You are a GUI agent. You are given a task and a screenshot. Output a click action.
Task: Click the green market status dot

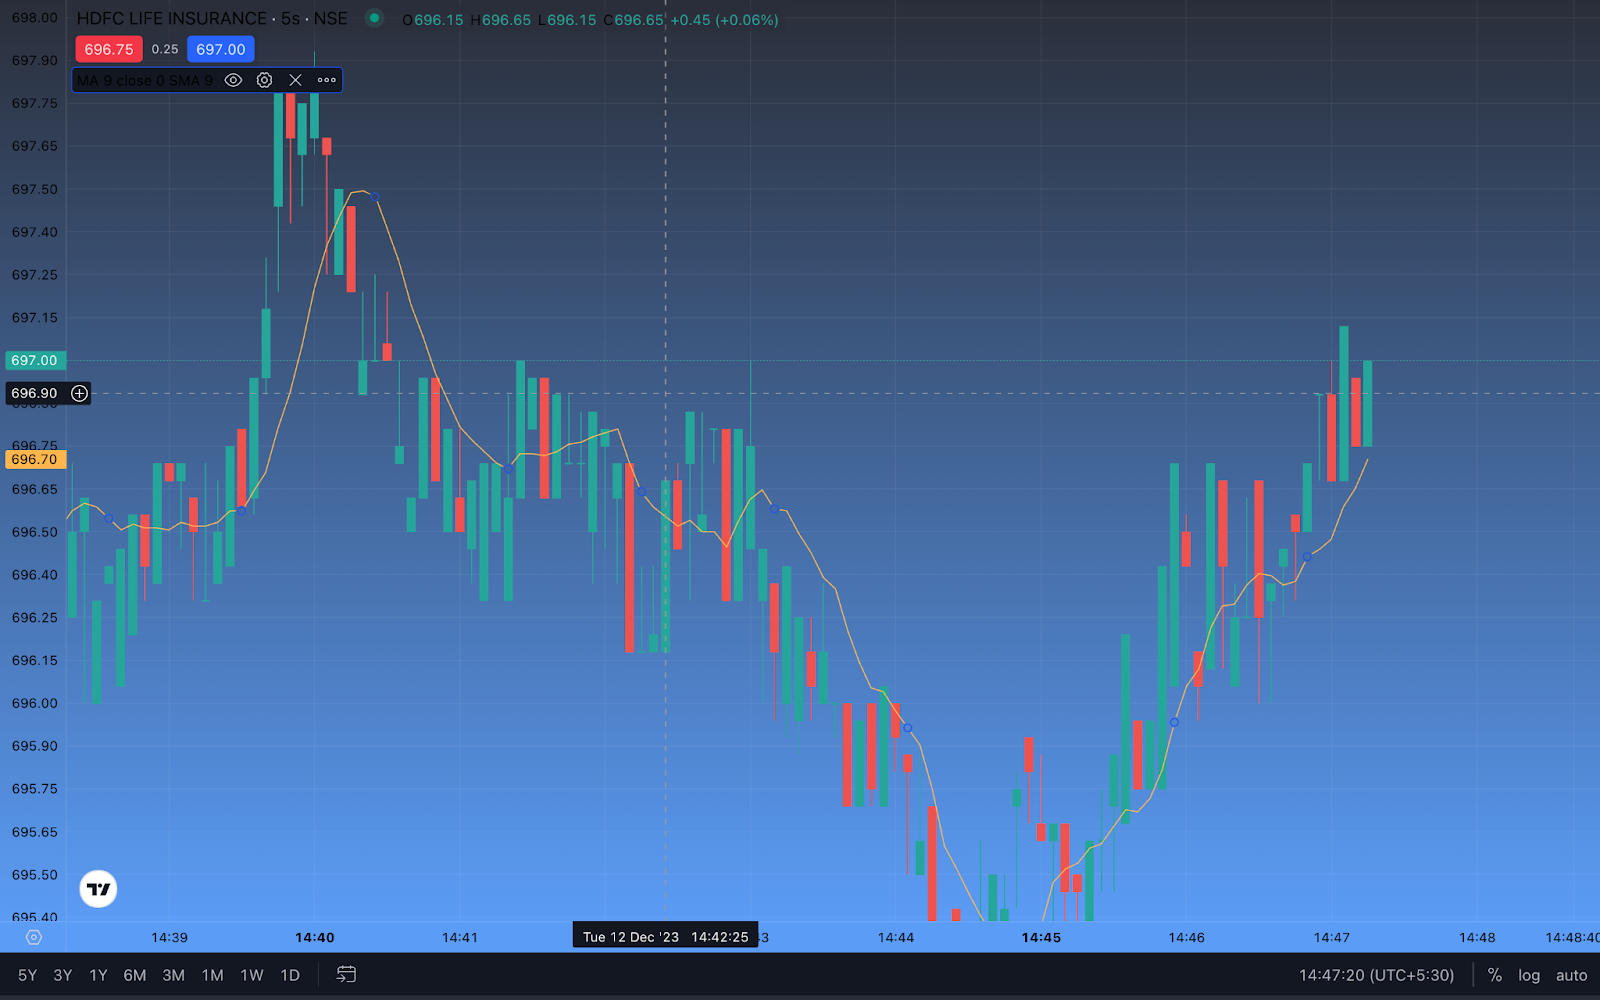pyautogui.click(x=374, y=18)
